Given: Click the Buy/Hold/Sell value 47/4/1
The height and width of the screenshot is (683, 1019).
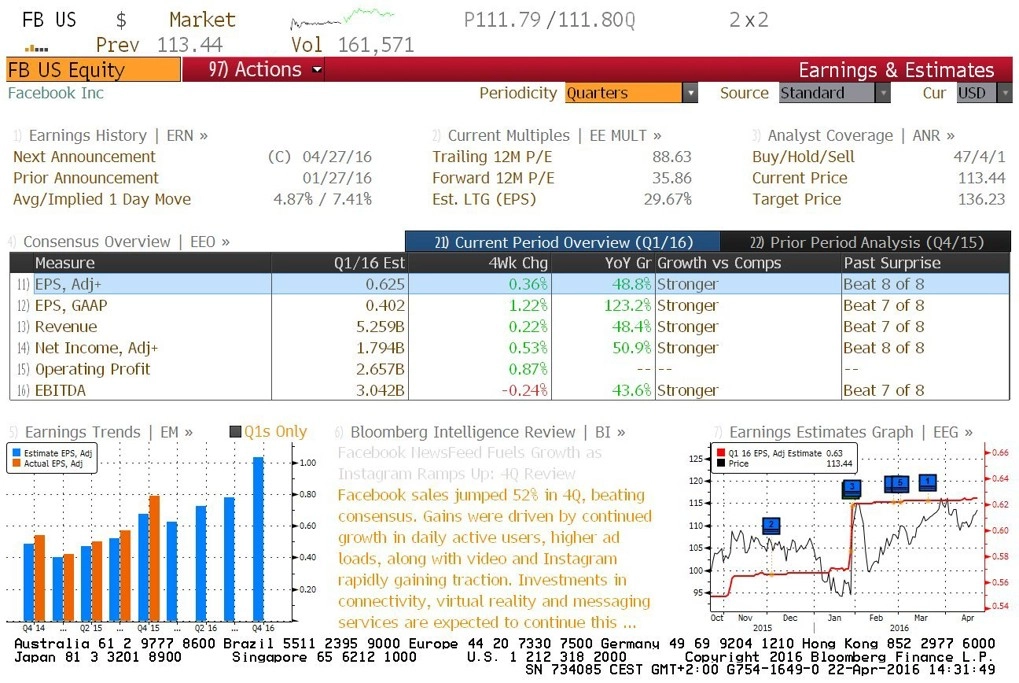Looking at the screenshot, I should tap(979, 157).
